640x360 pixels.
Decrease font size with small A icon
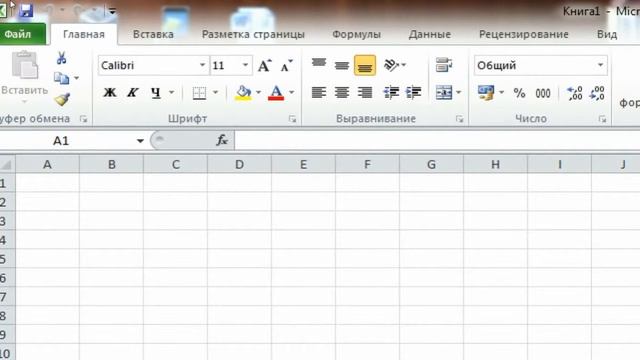(x=287, y=66)
